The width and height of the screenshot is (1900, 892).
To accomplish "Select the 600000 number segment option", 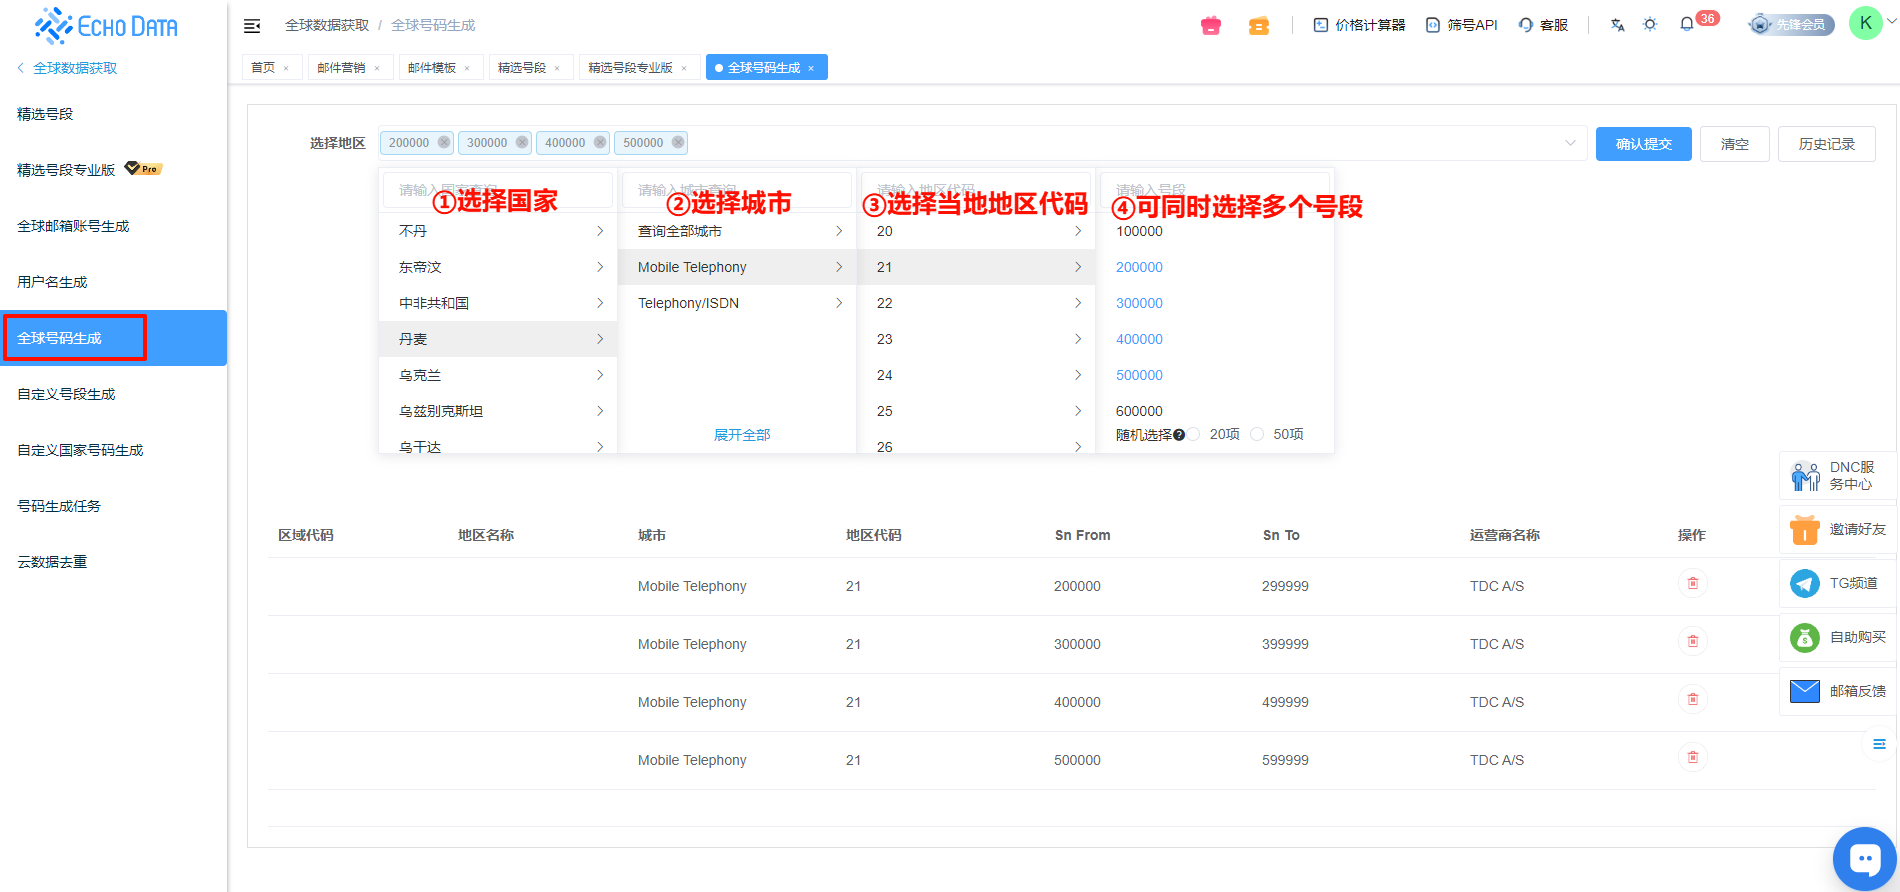I will point(1139,411).
